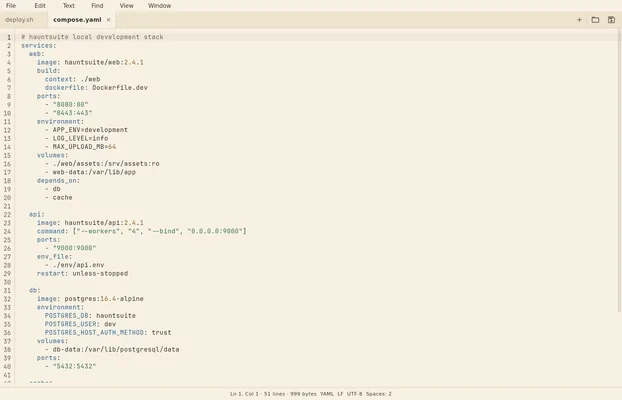Click the 'api:' service key
Image resolution: width=622 pixels, height=400 pixels.
36,214
